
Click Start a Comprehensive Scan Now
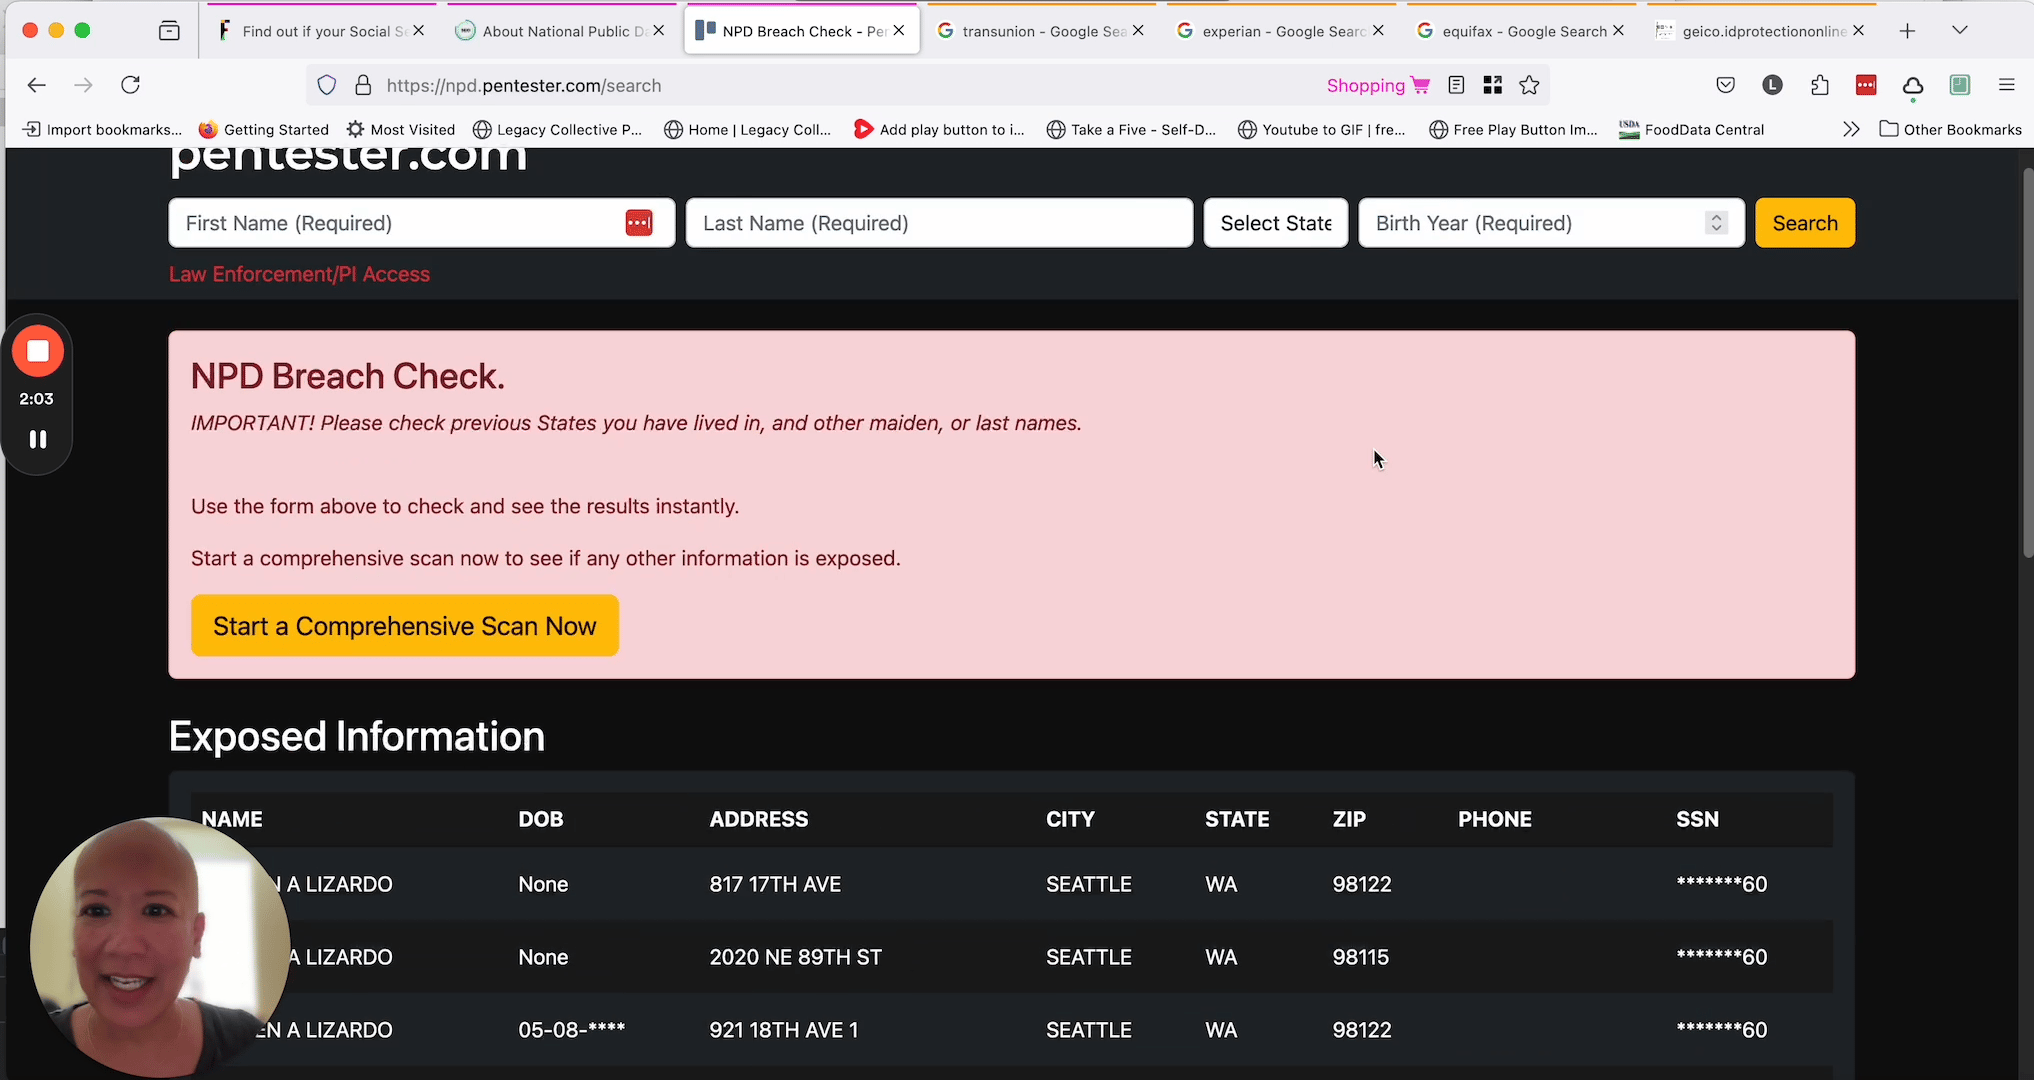click(405, 626)
